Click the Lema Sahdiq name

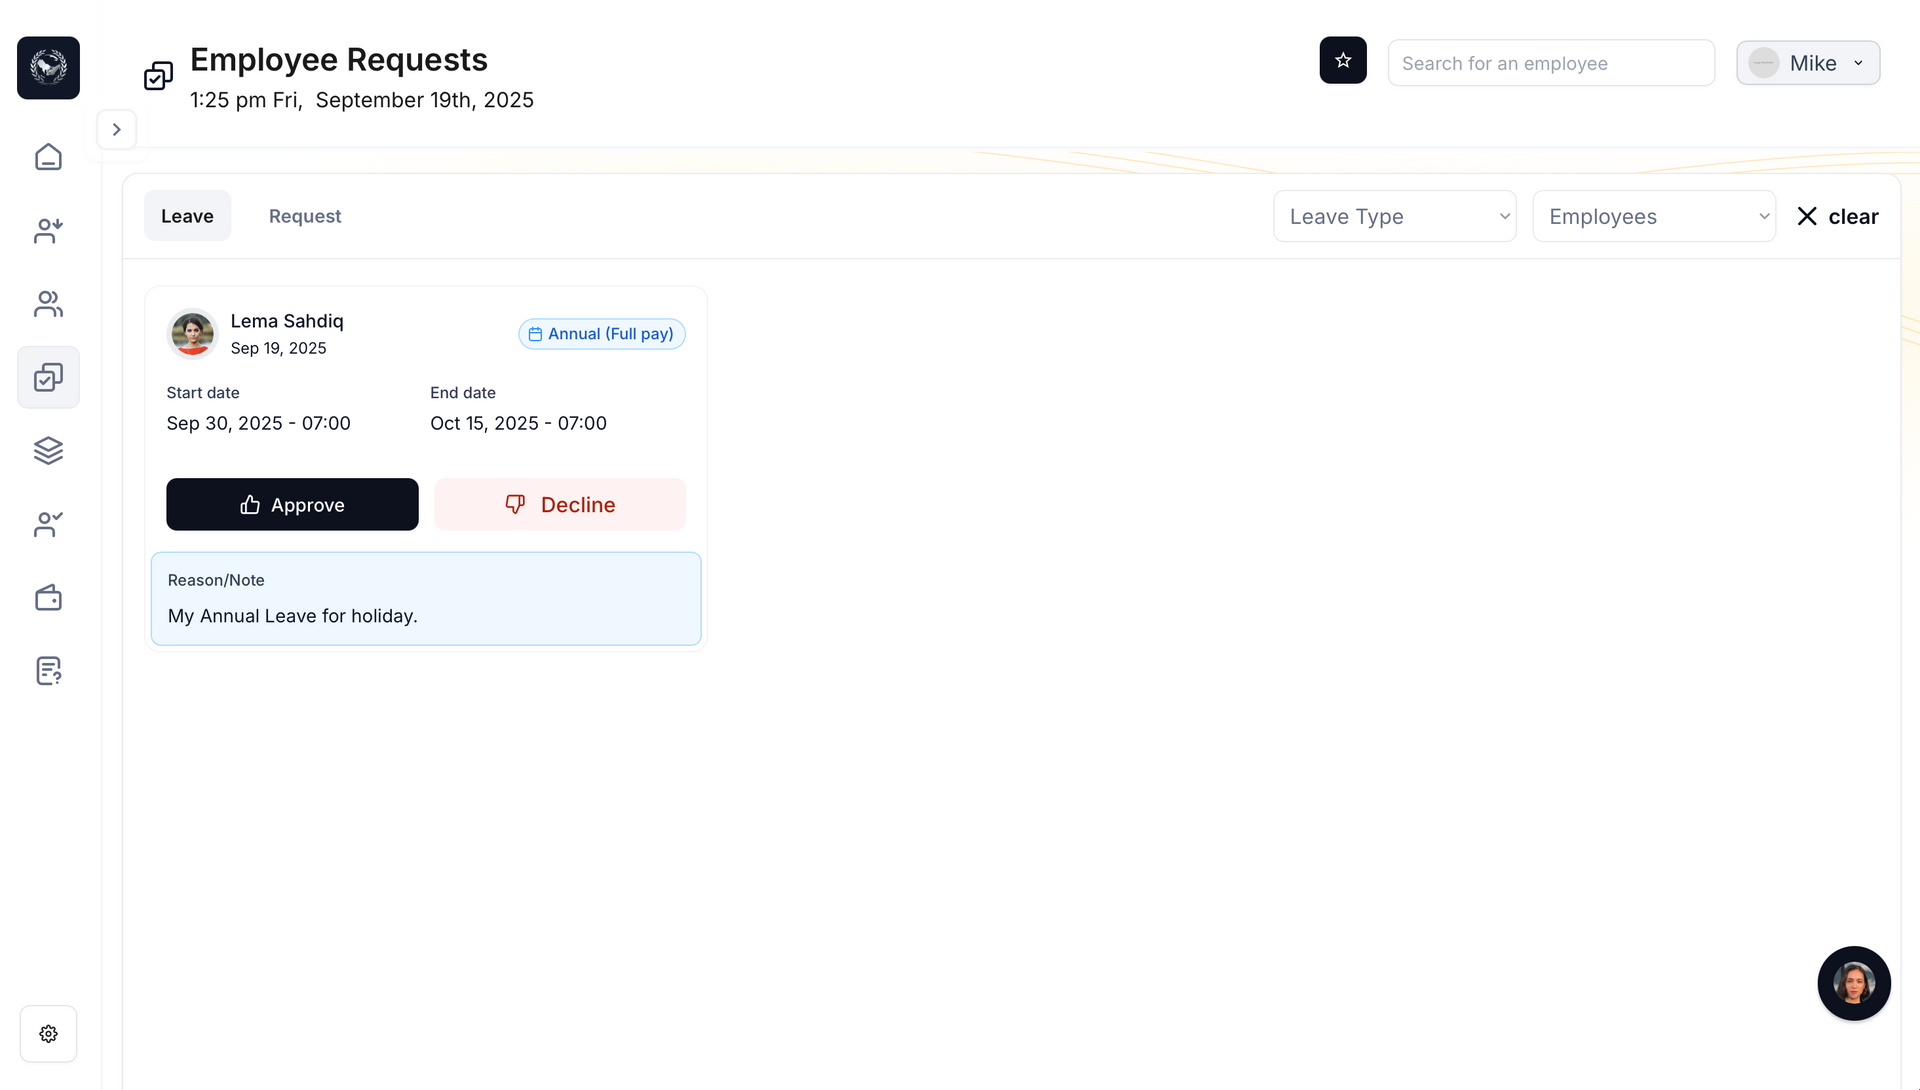[287, 321]
